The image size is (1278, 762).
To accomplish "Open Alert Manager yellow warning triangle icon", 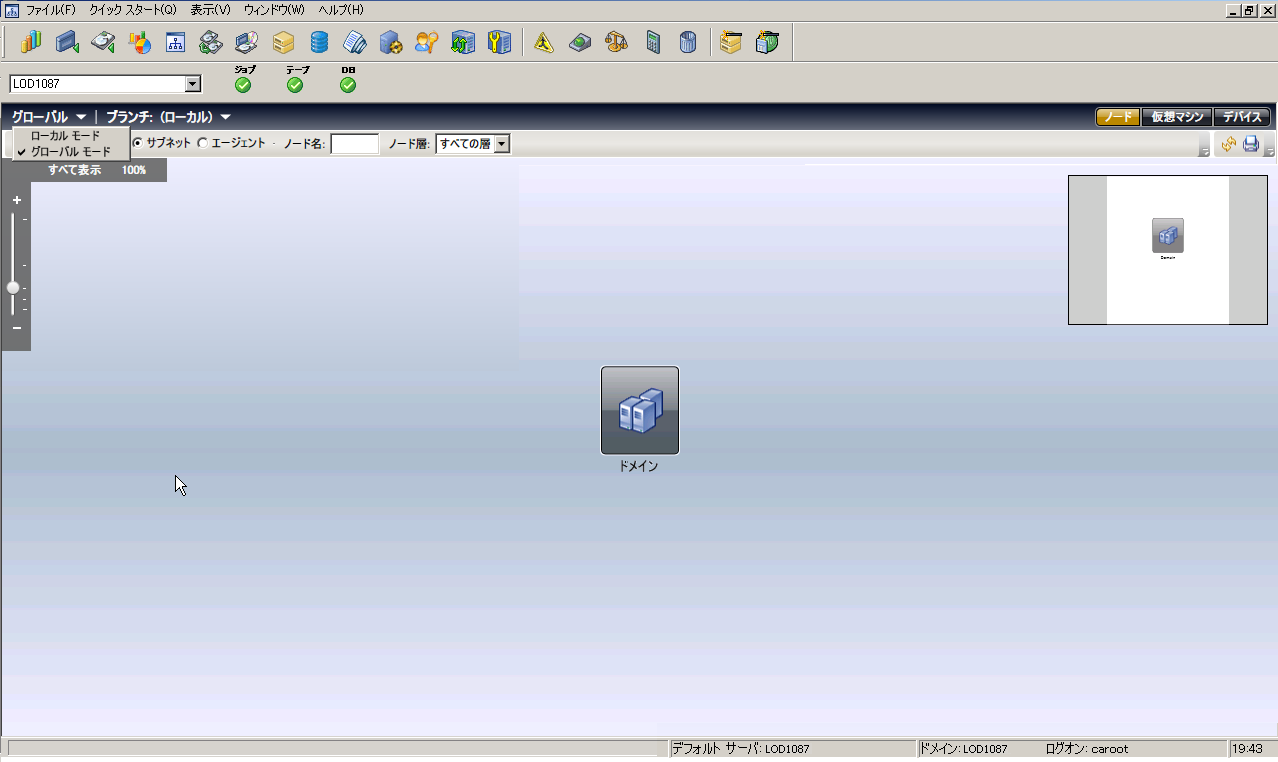I will pyautogui.click(x=544, y=43).
